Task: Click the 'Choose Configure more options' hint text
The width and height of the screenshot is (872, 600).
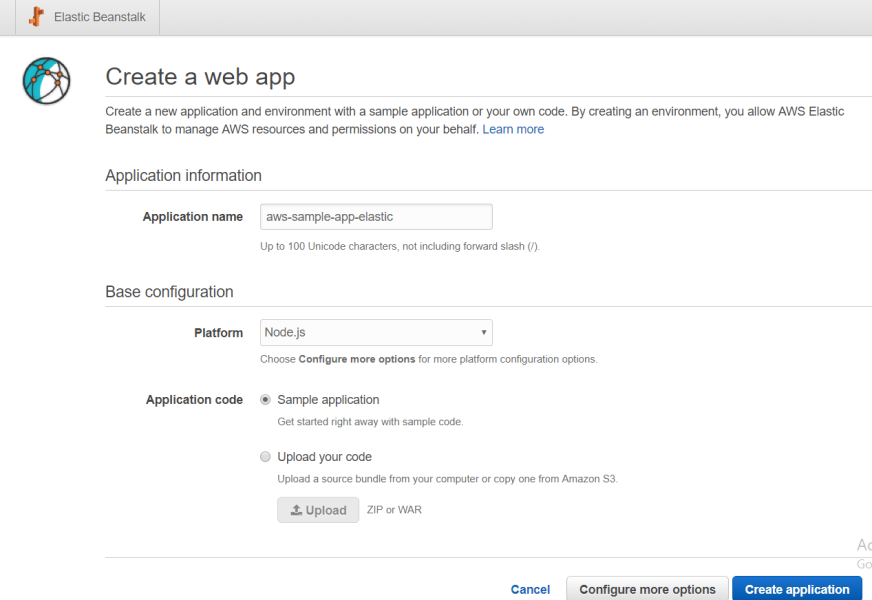Action: (429, 359)
